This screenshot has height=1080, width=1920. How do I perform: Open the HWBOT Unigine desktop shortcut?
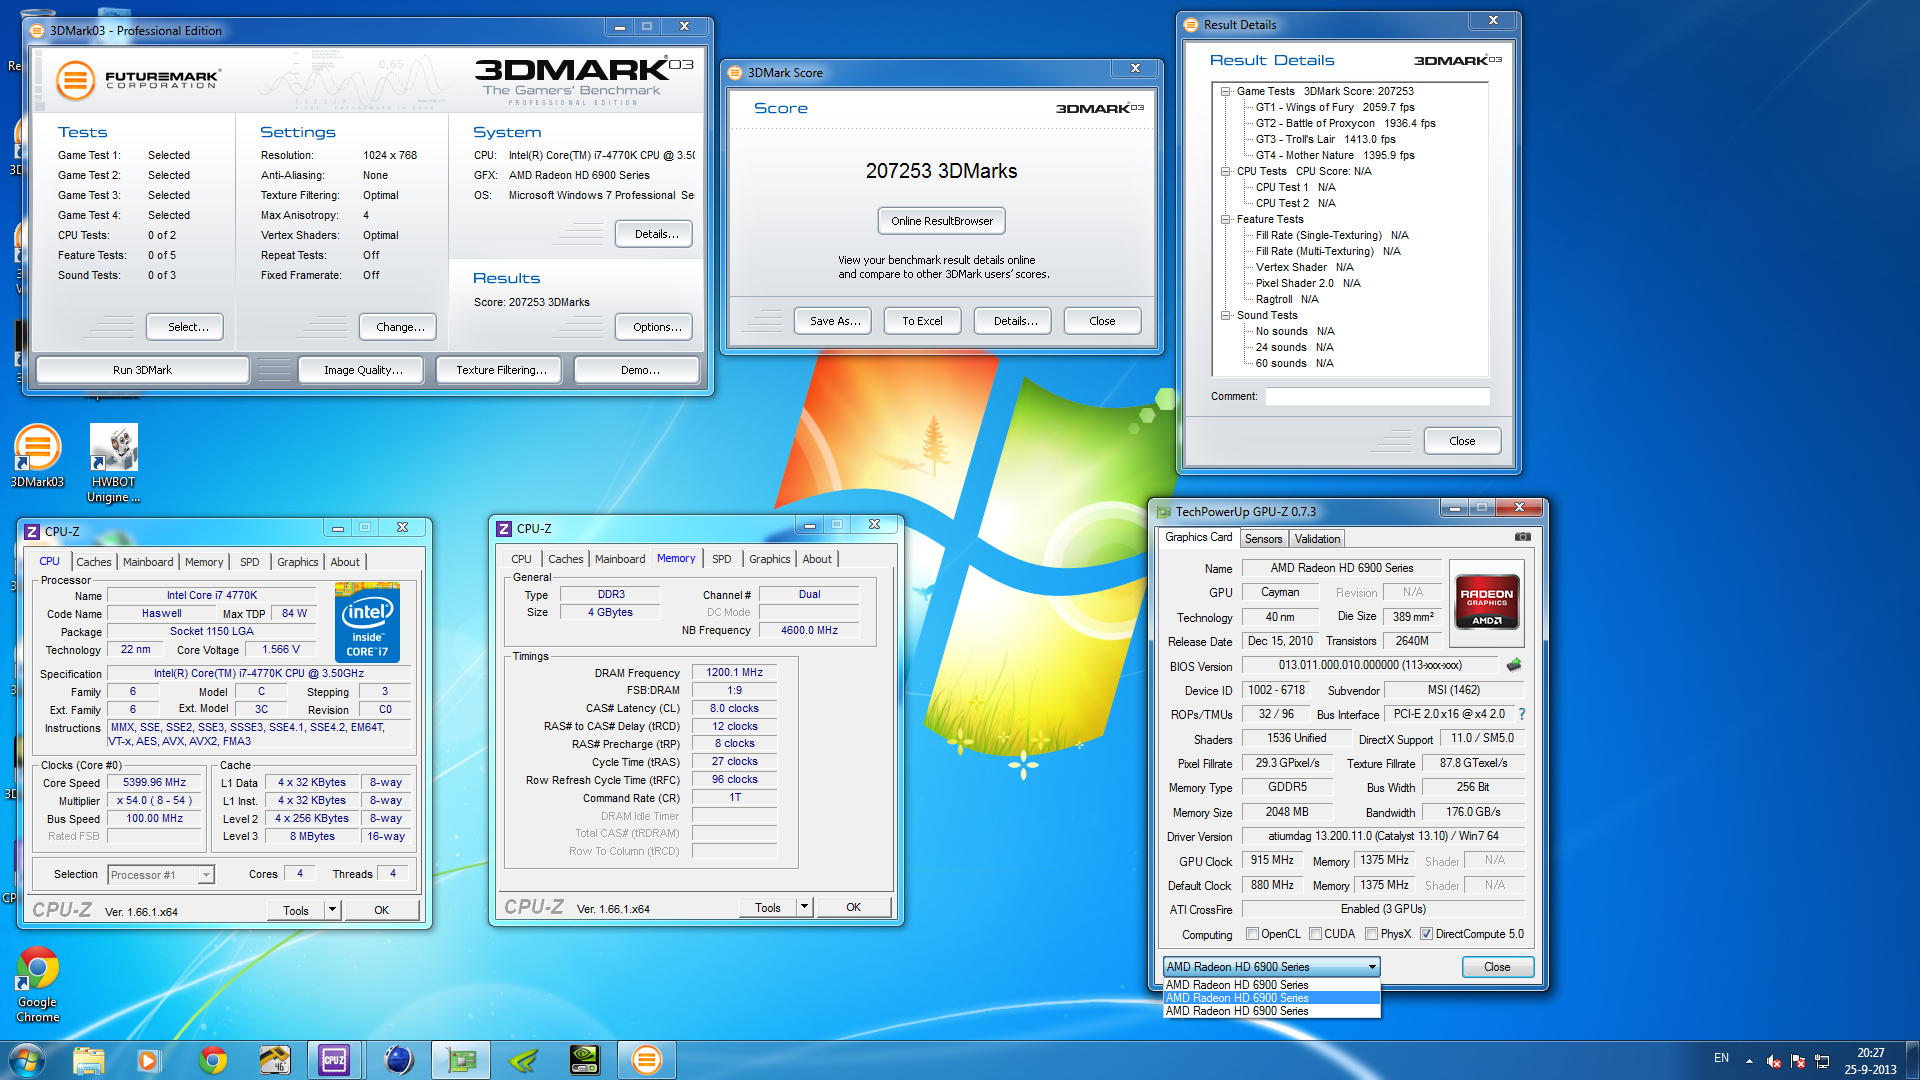pyautogui.click(x=114, y=463)
